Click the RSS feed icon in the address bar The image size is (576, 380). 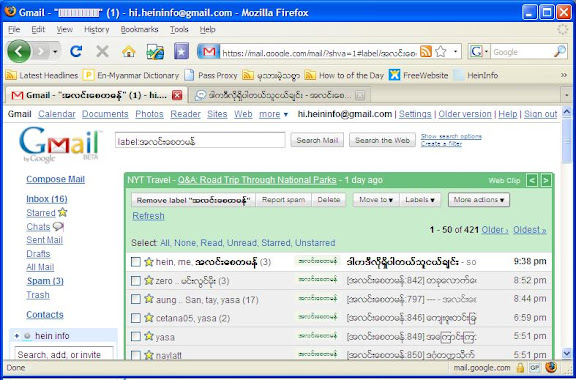click(x=425, y=52)
